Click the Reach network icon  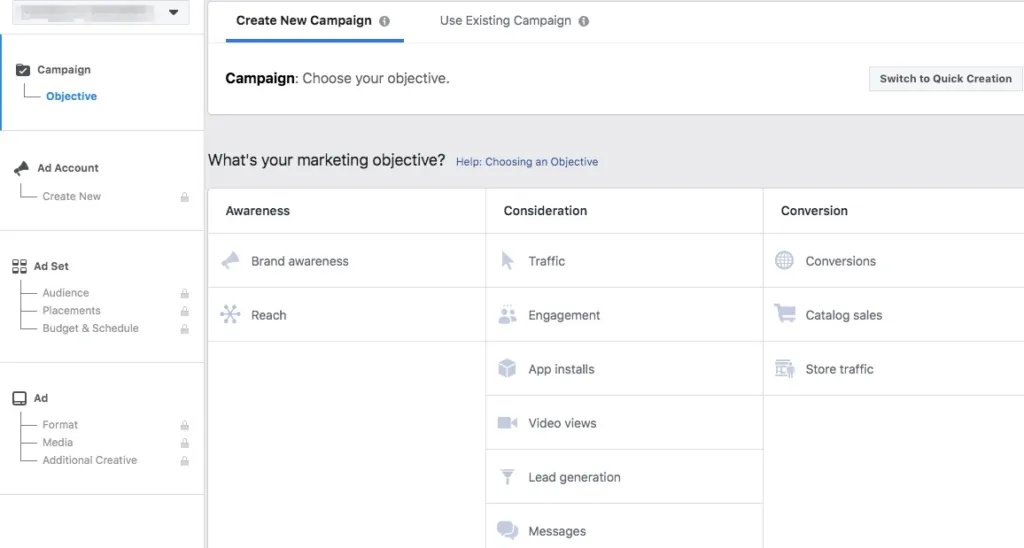click(x=230, y=315)
